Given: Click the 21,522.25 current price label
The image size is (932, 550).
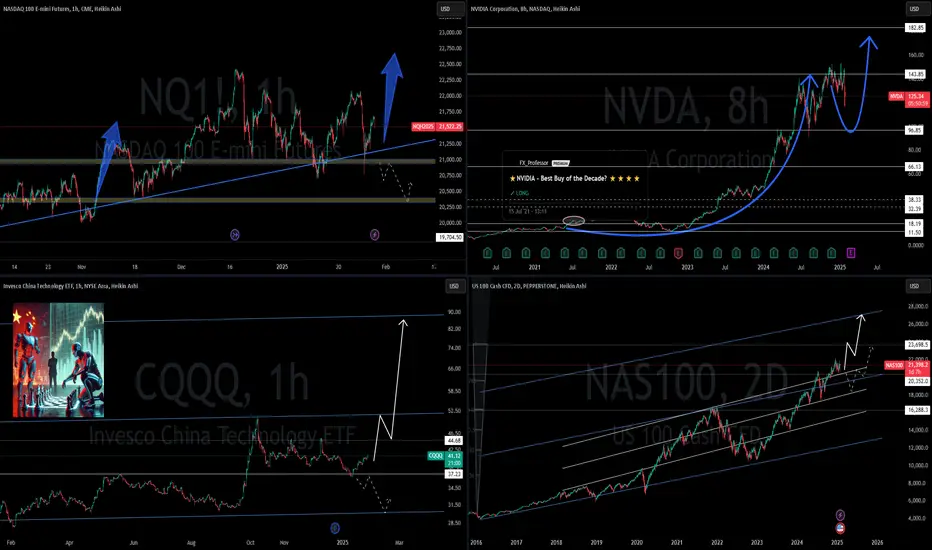Looking at the screenshot, I should coord(449,127).
